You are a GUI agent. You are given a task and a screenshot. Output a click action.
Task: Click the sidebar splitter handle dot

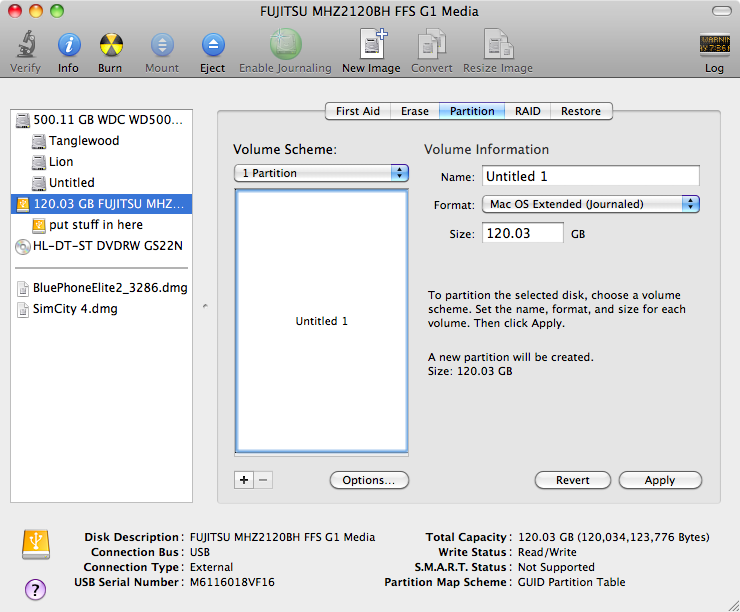tap(205, 306)
